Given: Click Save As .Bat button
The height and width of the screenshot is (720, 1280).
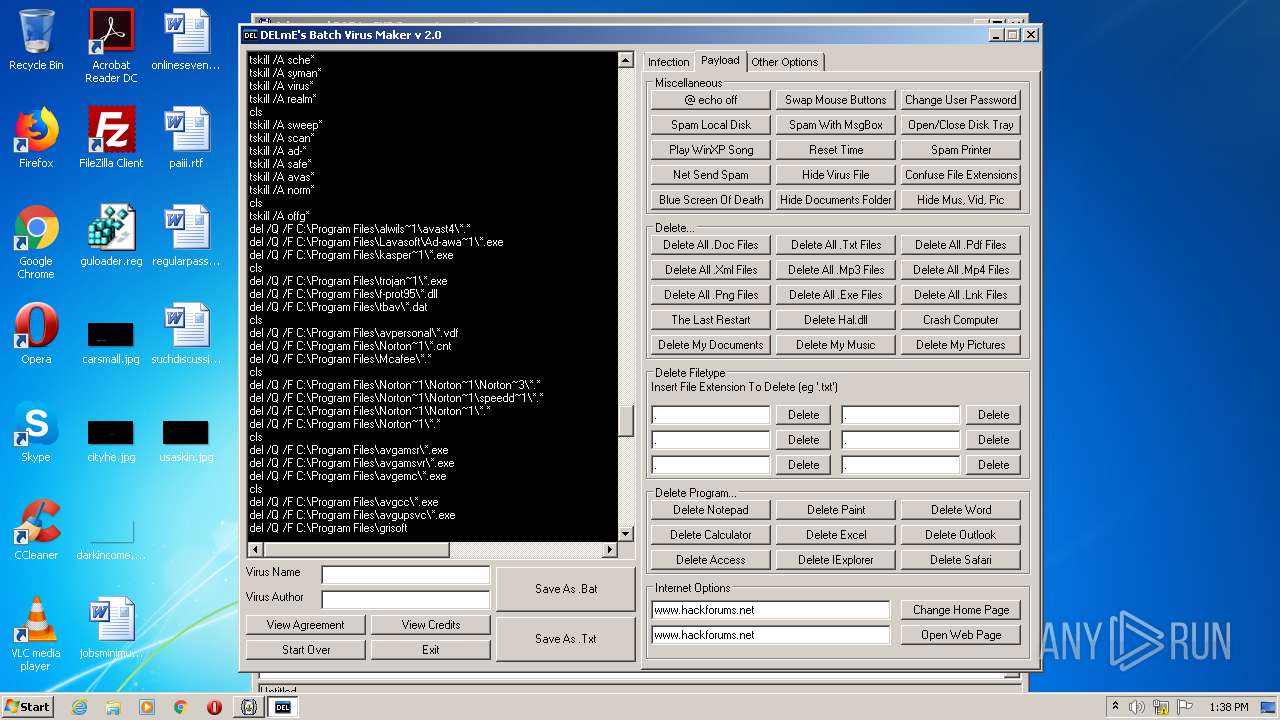Looking at the screenshot, I should click(566, 589).
